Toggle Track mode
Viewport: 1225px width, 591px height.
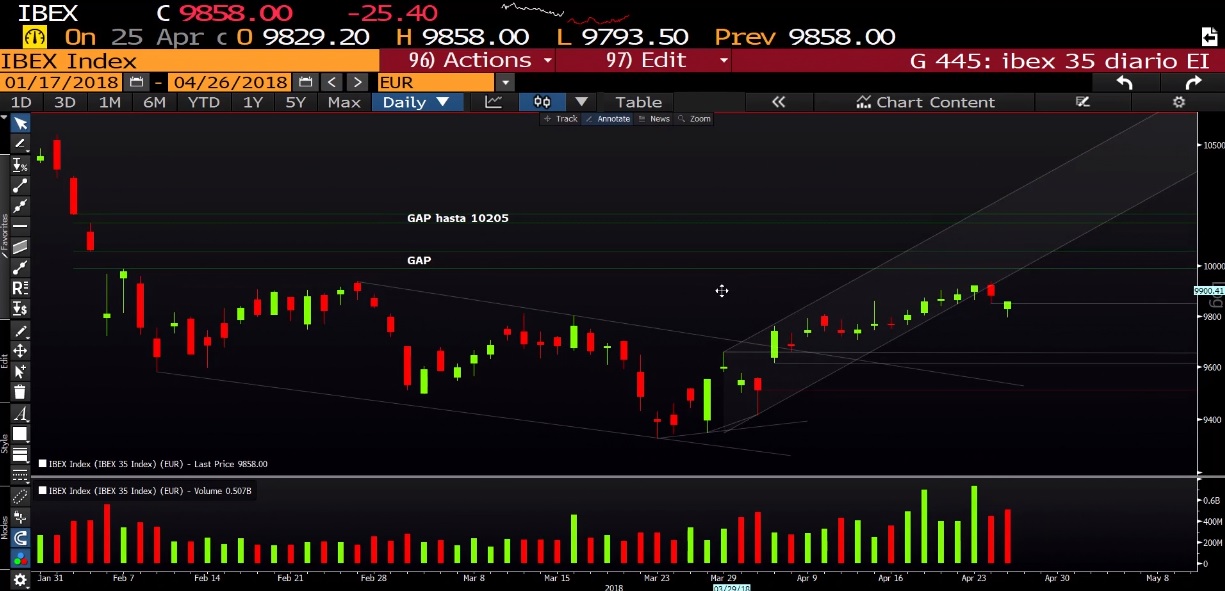(x=561, y=119)
